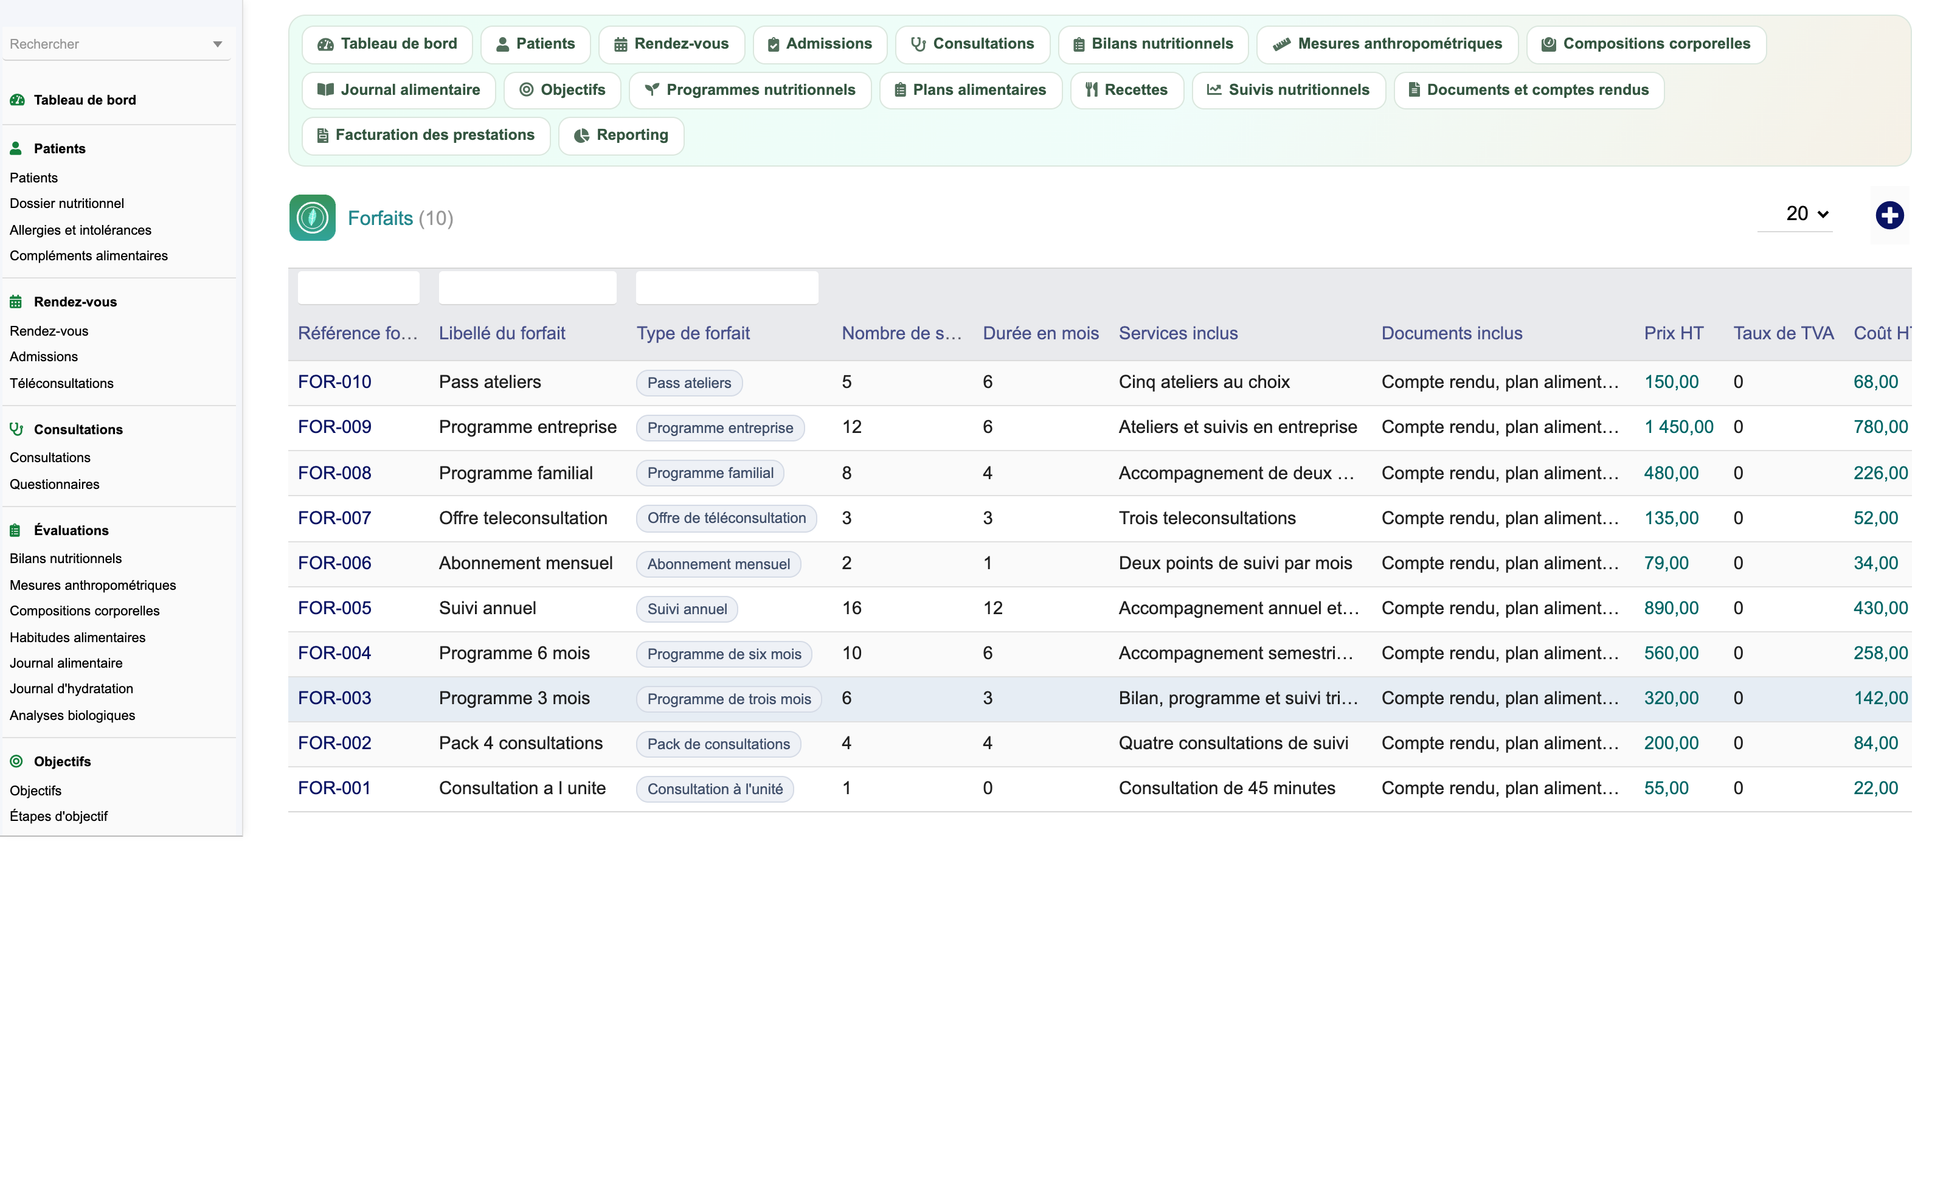Image resolution: width=1946 pixels, height=1204 pixels.
Task: Open forfait FOR-004 link
Action: (334, 653)
